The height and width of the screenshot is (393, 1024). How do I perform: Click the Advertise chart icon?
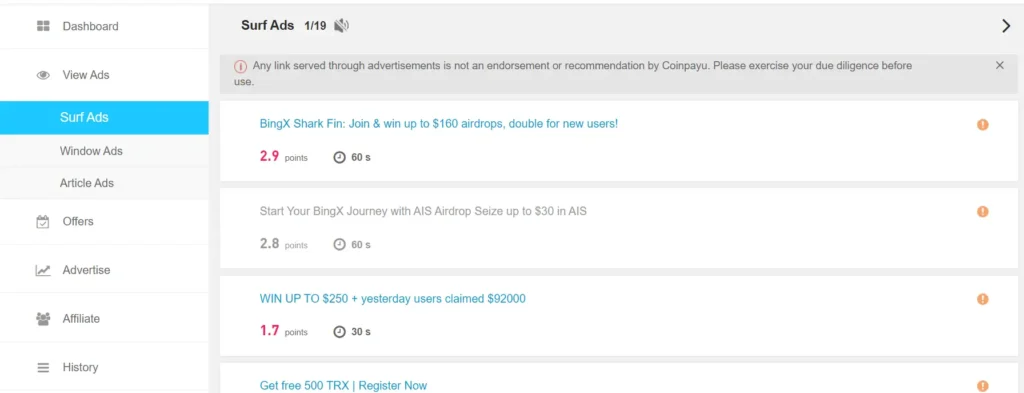pos(43,270)
